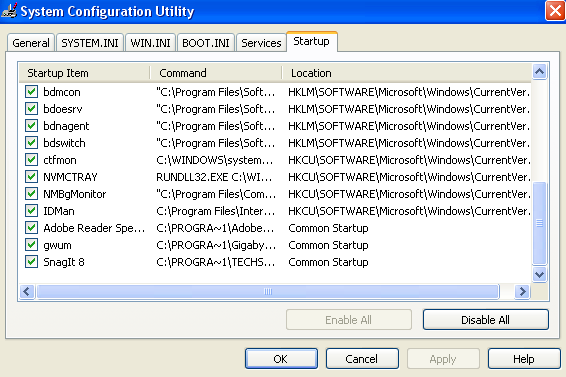Toggle the bdnagent checkbox
Screen dimensions: 566x377
(31, 126)
